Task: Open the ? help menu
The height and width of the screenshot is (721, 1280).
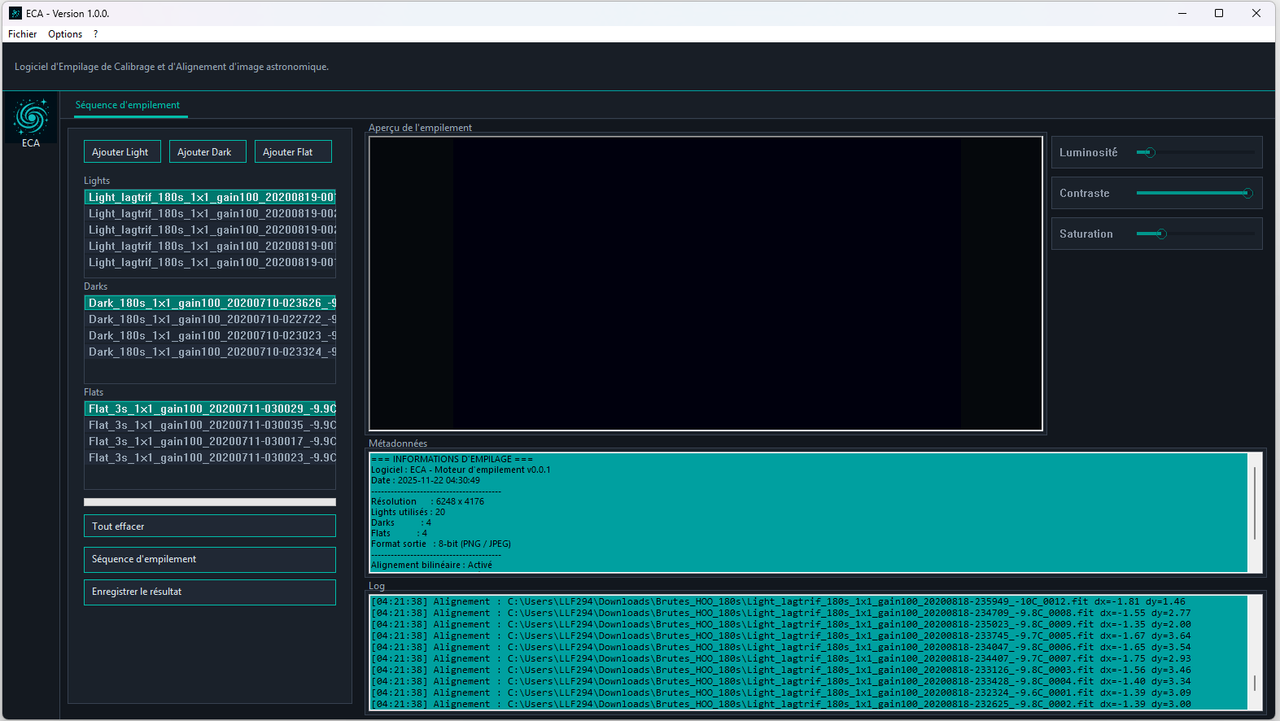Action: (95, 34)
